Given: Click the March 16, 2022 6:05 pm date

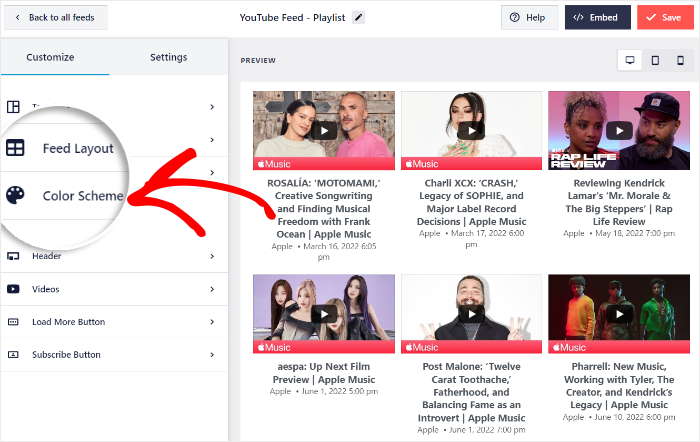Looking at the screenshot, I should coord(340,251).
